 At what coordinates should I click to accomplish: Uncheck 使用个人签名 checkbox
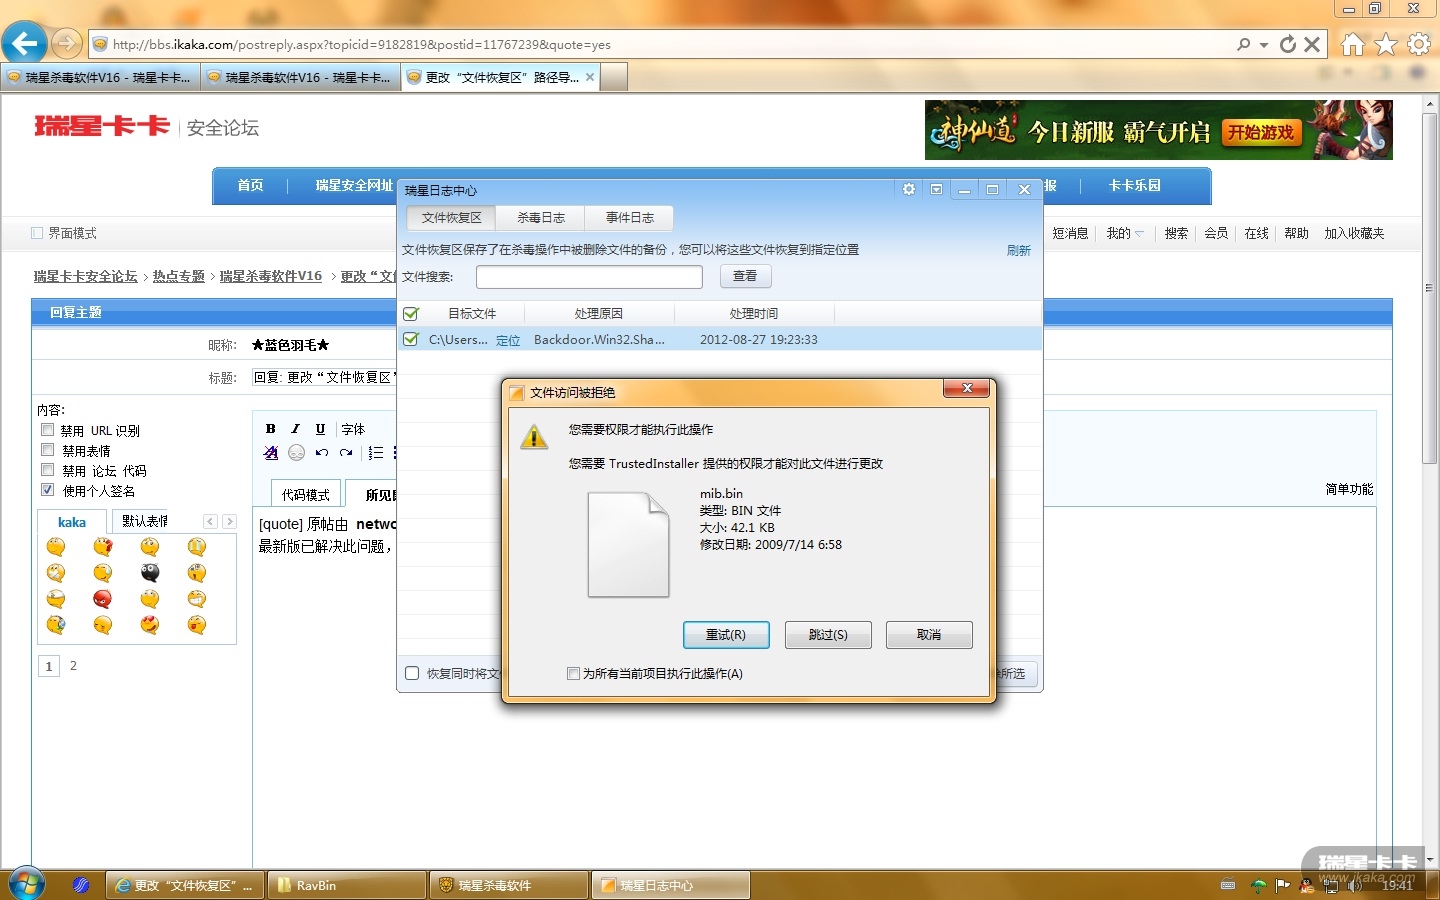[x=47, y=490]
